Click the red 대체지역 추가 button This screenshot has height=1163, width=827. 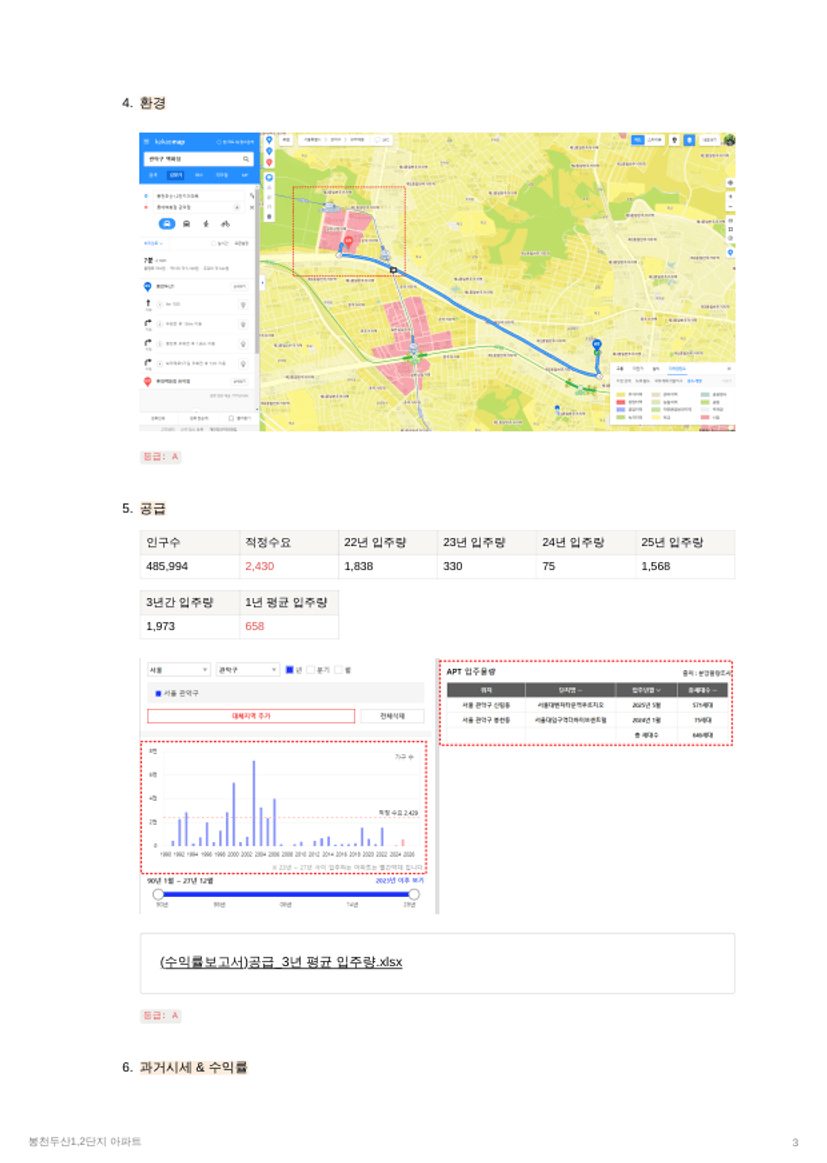[251, 716]
